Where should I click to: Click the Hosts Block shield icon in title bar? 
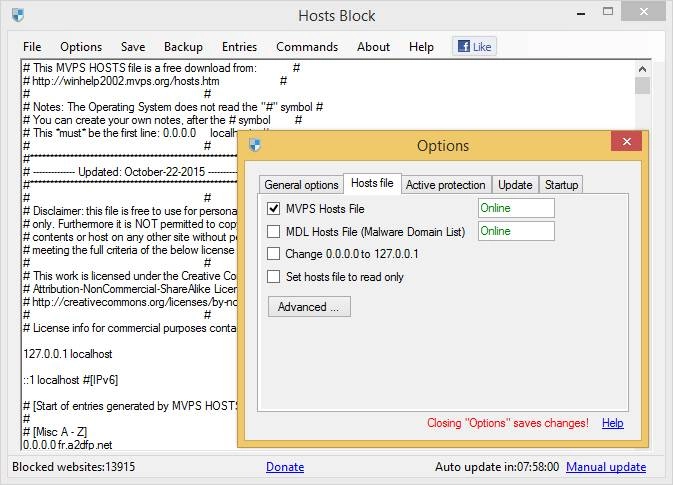(18, 15)
